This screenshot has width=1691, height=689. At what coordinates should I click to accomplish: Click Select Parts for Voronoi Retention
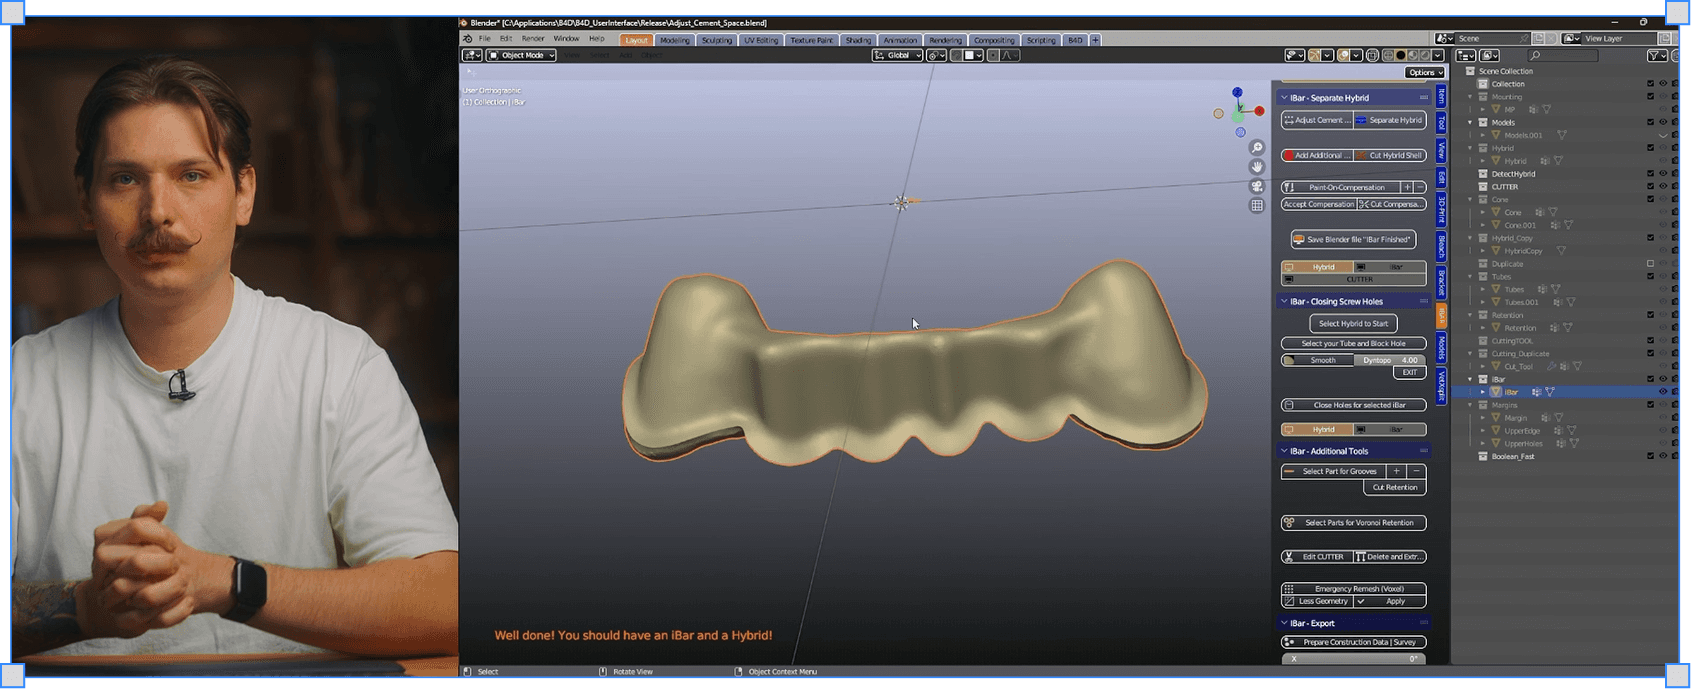(x=1354, y=523)
